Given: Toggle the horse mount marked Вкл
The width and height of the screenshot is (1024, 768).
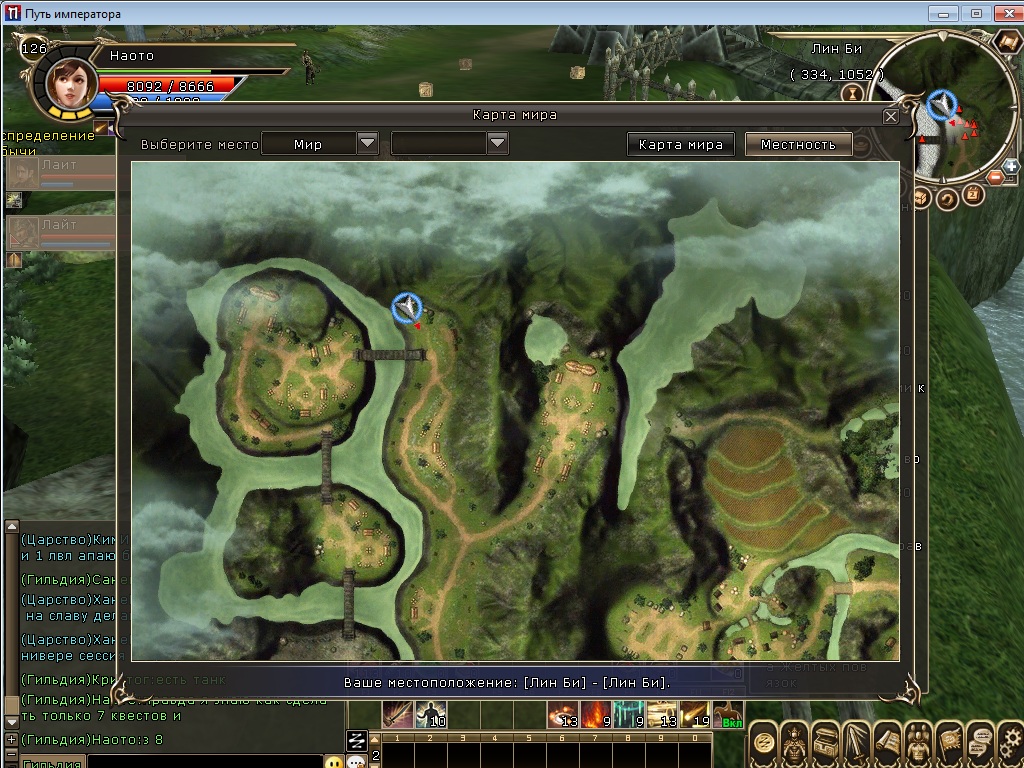Looking at the screenshot, I should 728,714.
